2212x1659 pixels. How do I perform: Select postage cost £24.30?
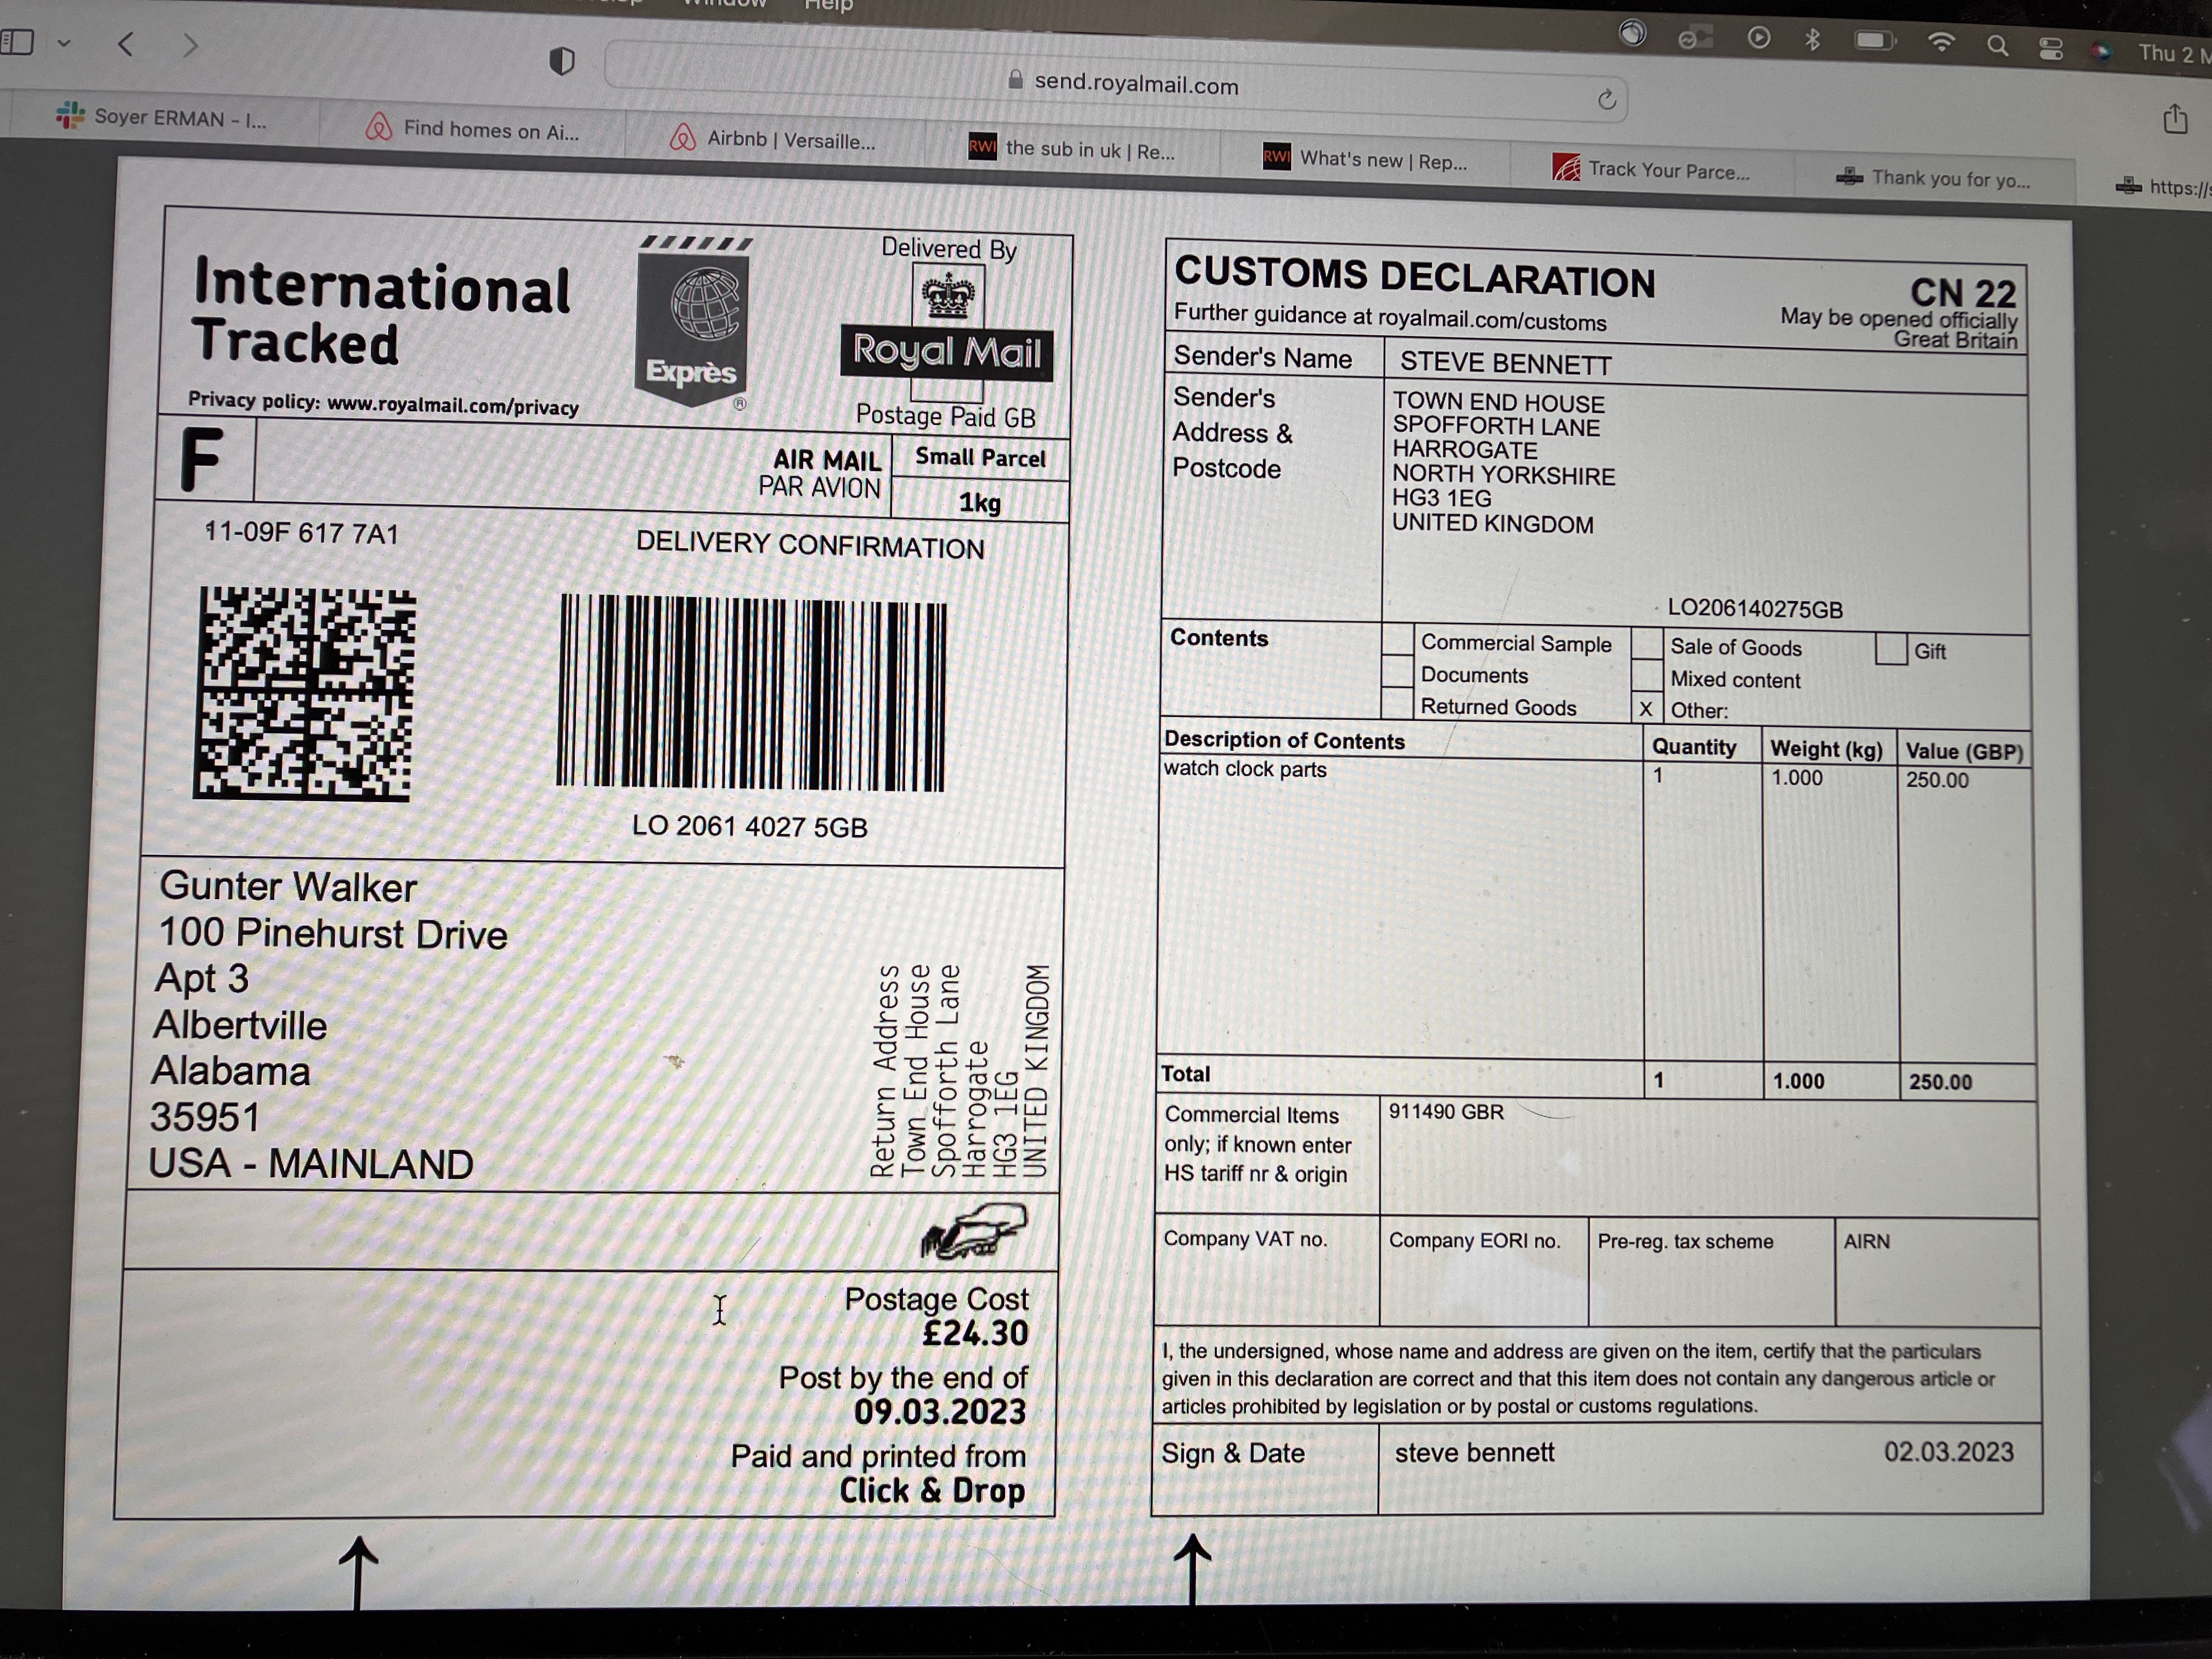tap(975, 1333)
